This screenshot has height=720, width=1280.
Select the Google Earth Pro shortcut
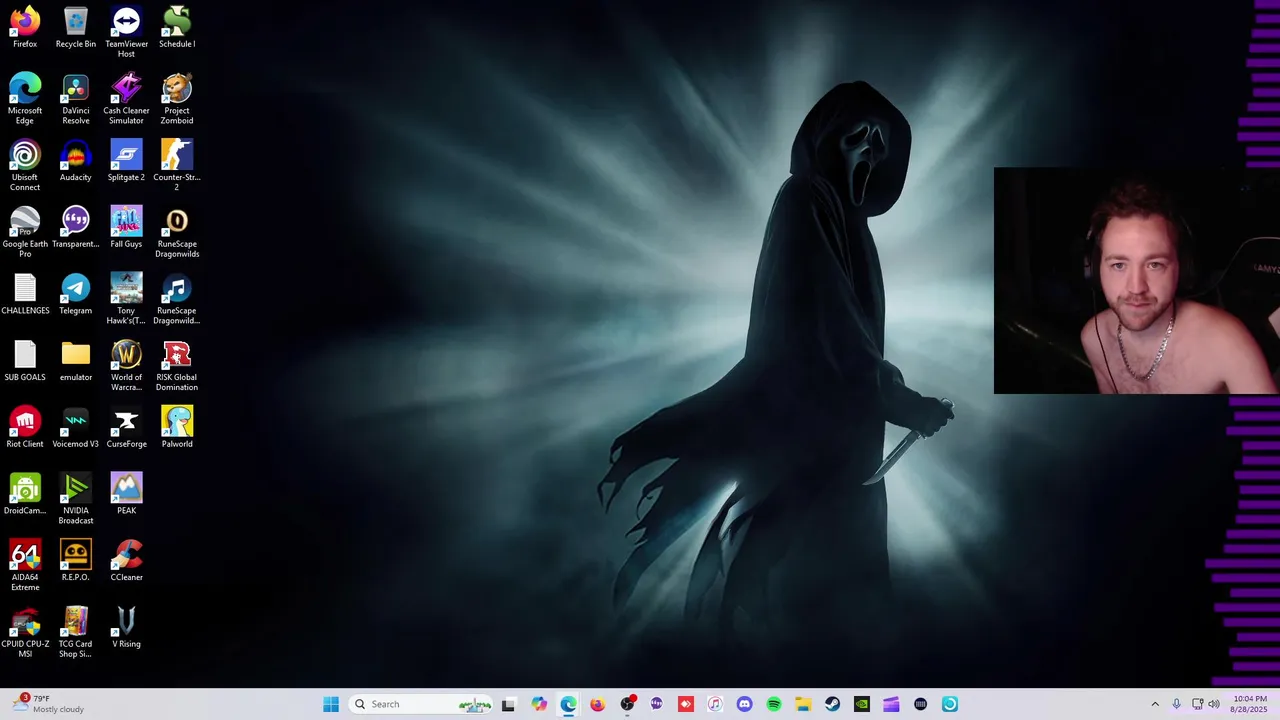[25, 232]
